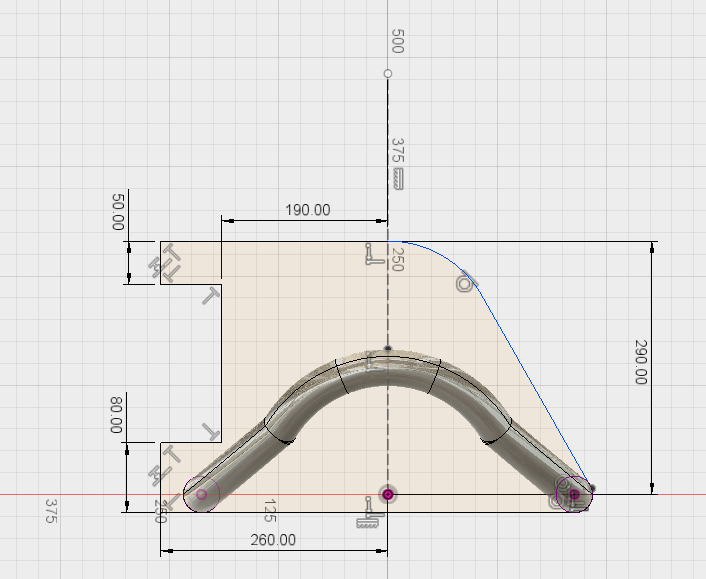Image resolution: width=706 pixels, height=579 pixels.
Task: Select the coincident constraint icon at right pipe end
Action: (x=558, y=502)
